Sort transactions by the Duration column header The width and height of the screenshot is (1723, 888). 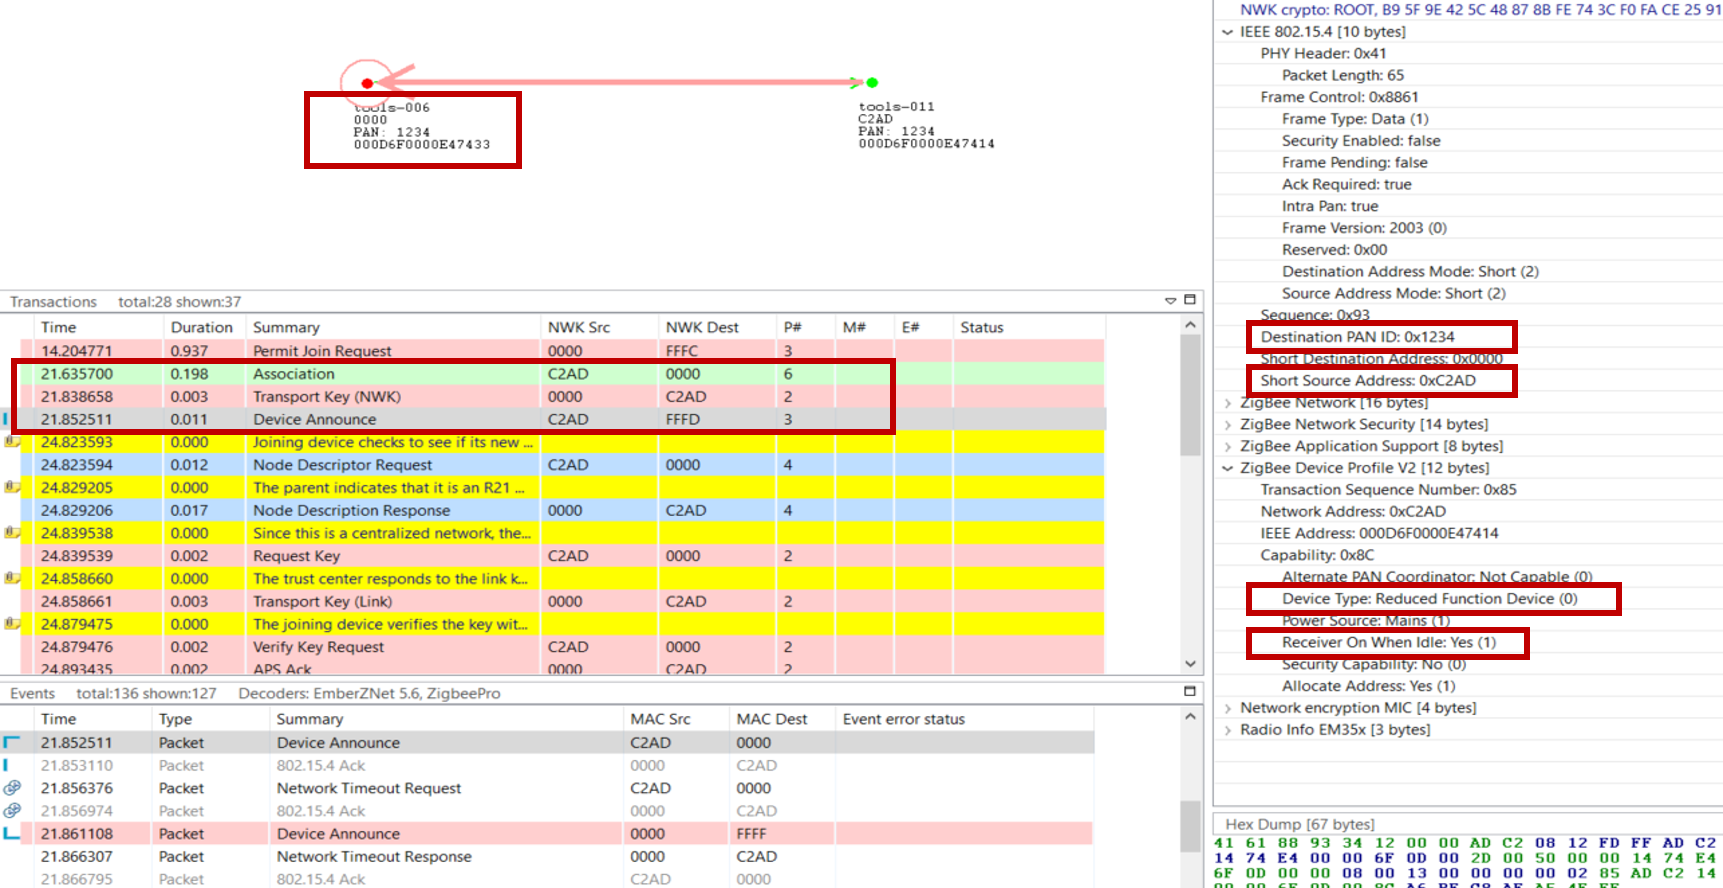click(x=201, y=327)
